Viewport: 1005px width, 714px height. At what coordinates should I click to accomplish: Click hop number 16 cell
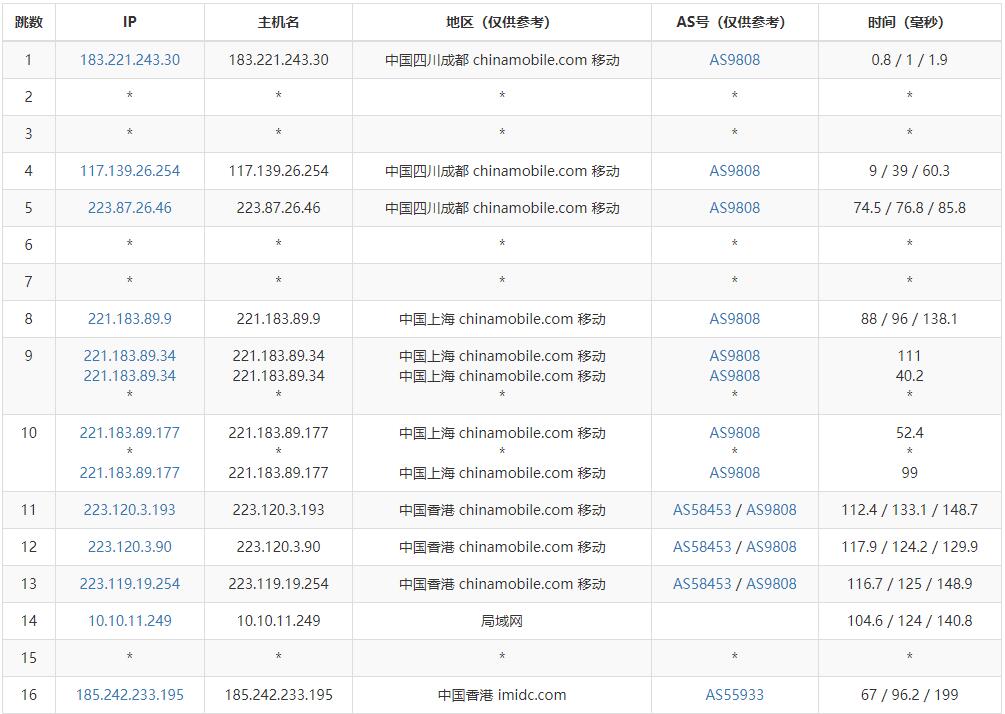[x=29, y=695]
